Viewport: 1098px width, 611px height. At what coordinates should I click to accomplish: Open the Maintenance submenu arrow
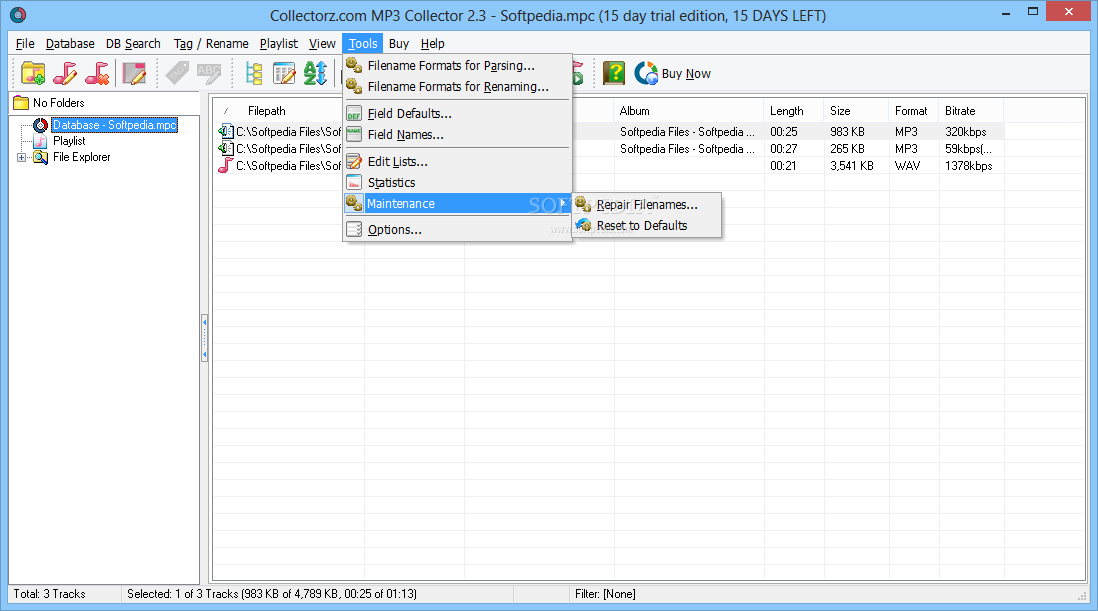563,204
